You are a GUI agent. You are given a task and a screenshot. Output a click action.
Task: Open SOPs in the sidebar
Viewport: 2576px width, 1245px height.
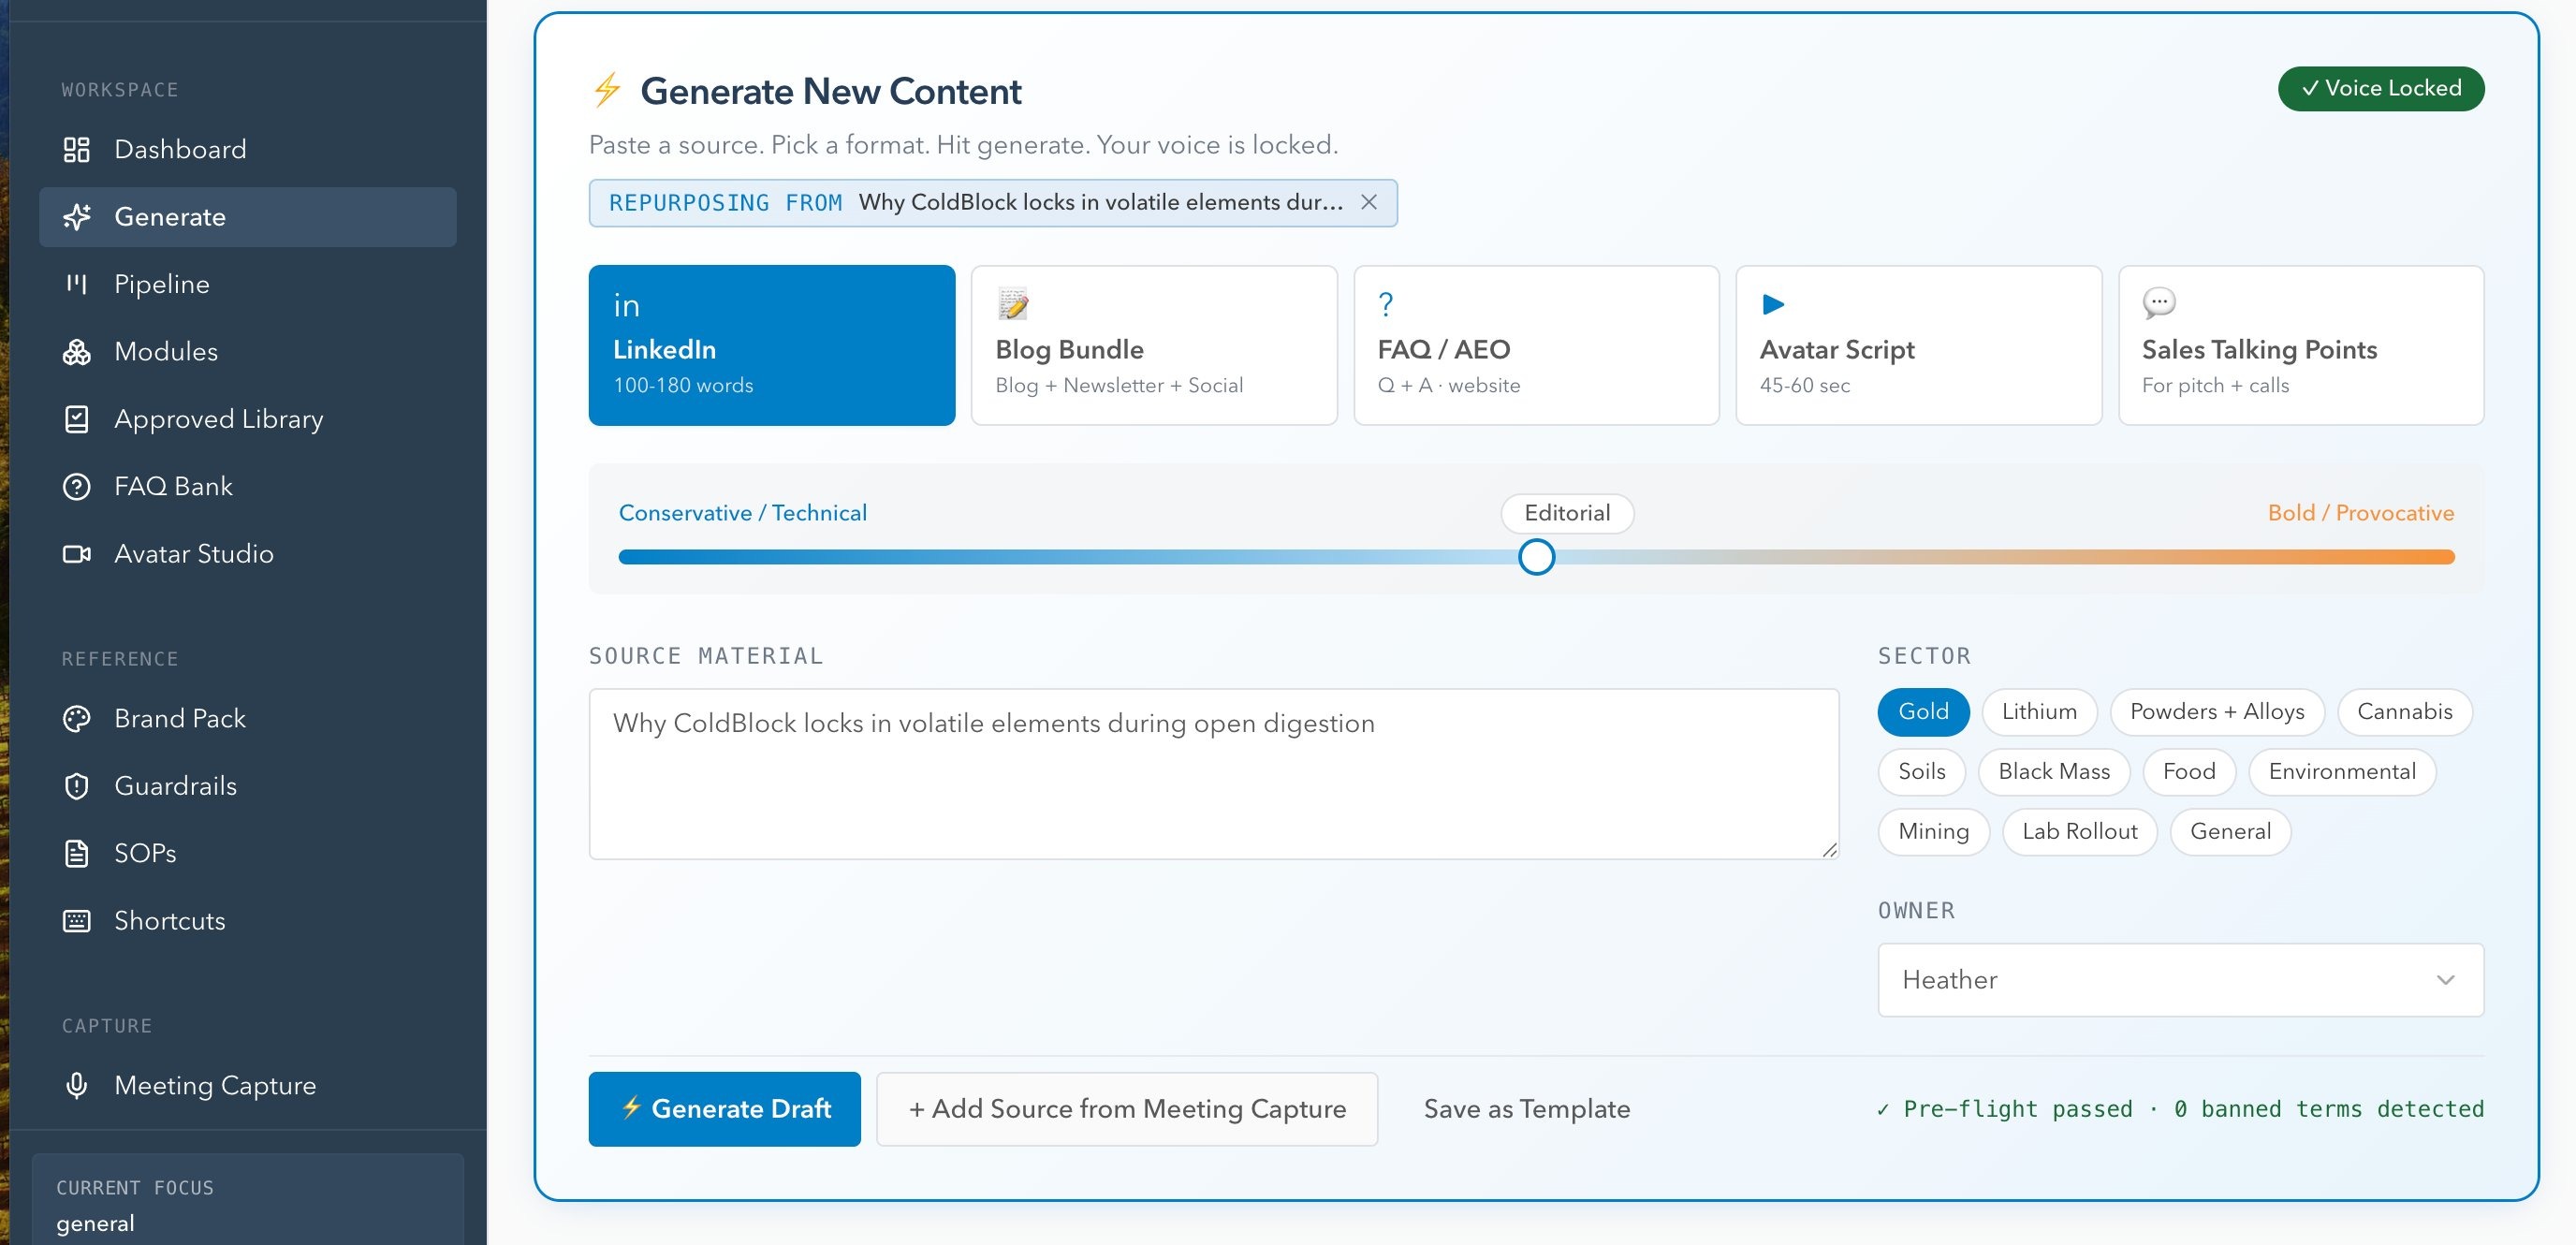coord(248,854)
